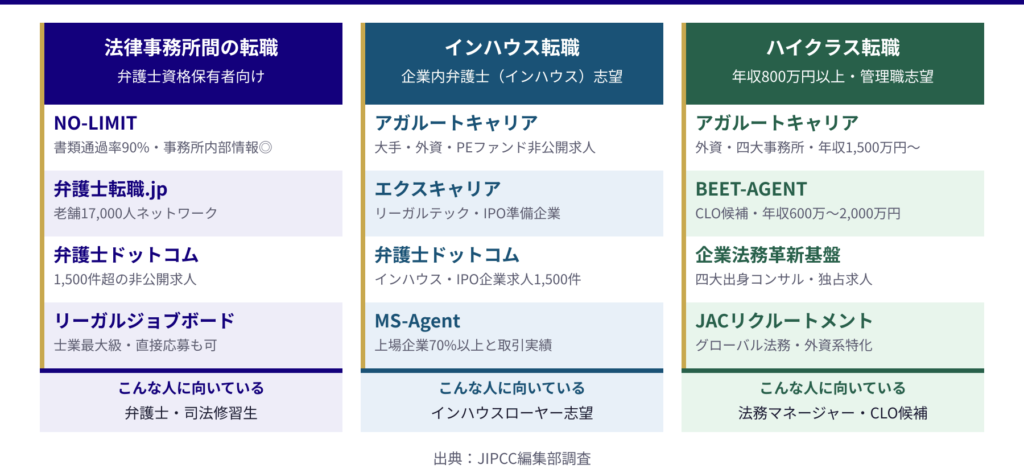Click the 弁護士転職.jp entry
The width and height of the screenshot is (1024, 473).
(x=111, y=189)
